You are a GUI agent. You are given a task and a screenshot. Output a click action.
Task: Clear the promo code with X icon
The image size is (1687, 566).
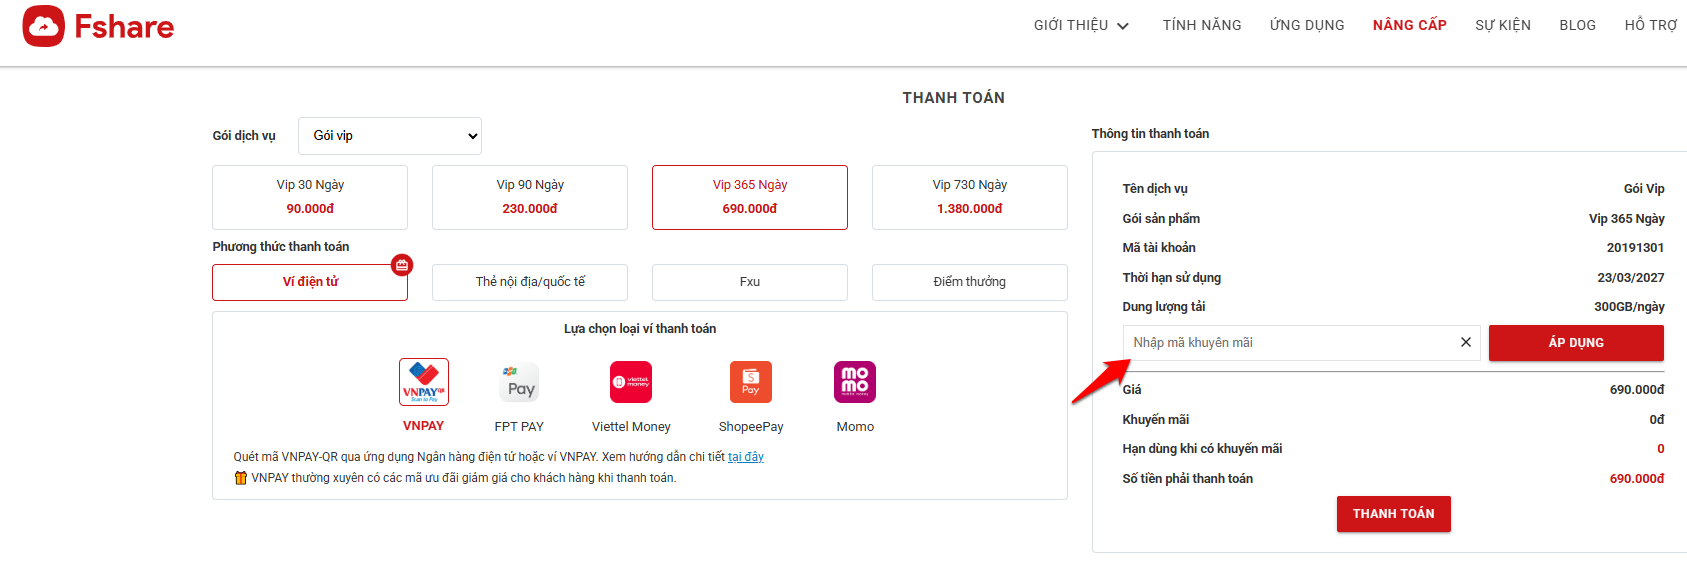(x=1466, y=343)
